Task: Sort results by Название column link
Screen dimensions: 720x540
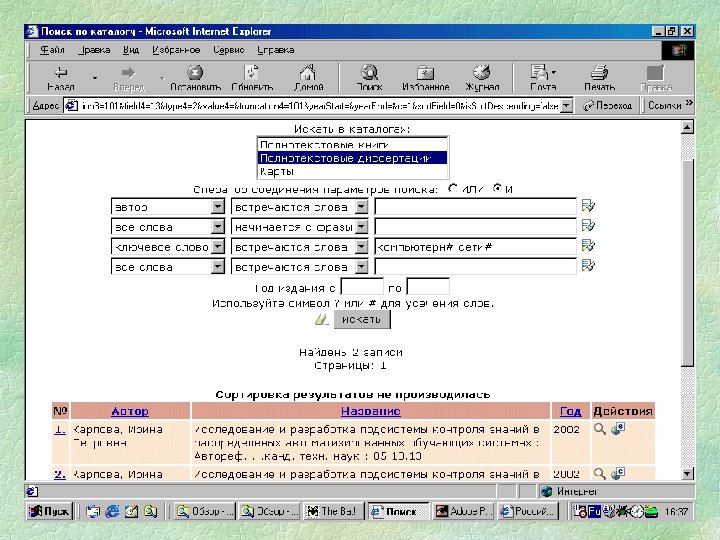Action: point(371,411)
